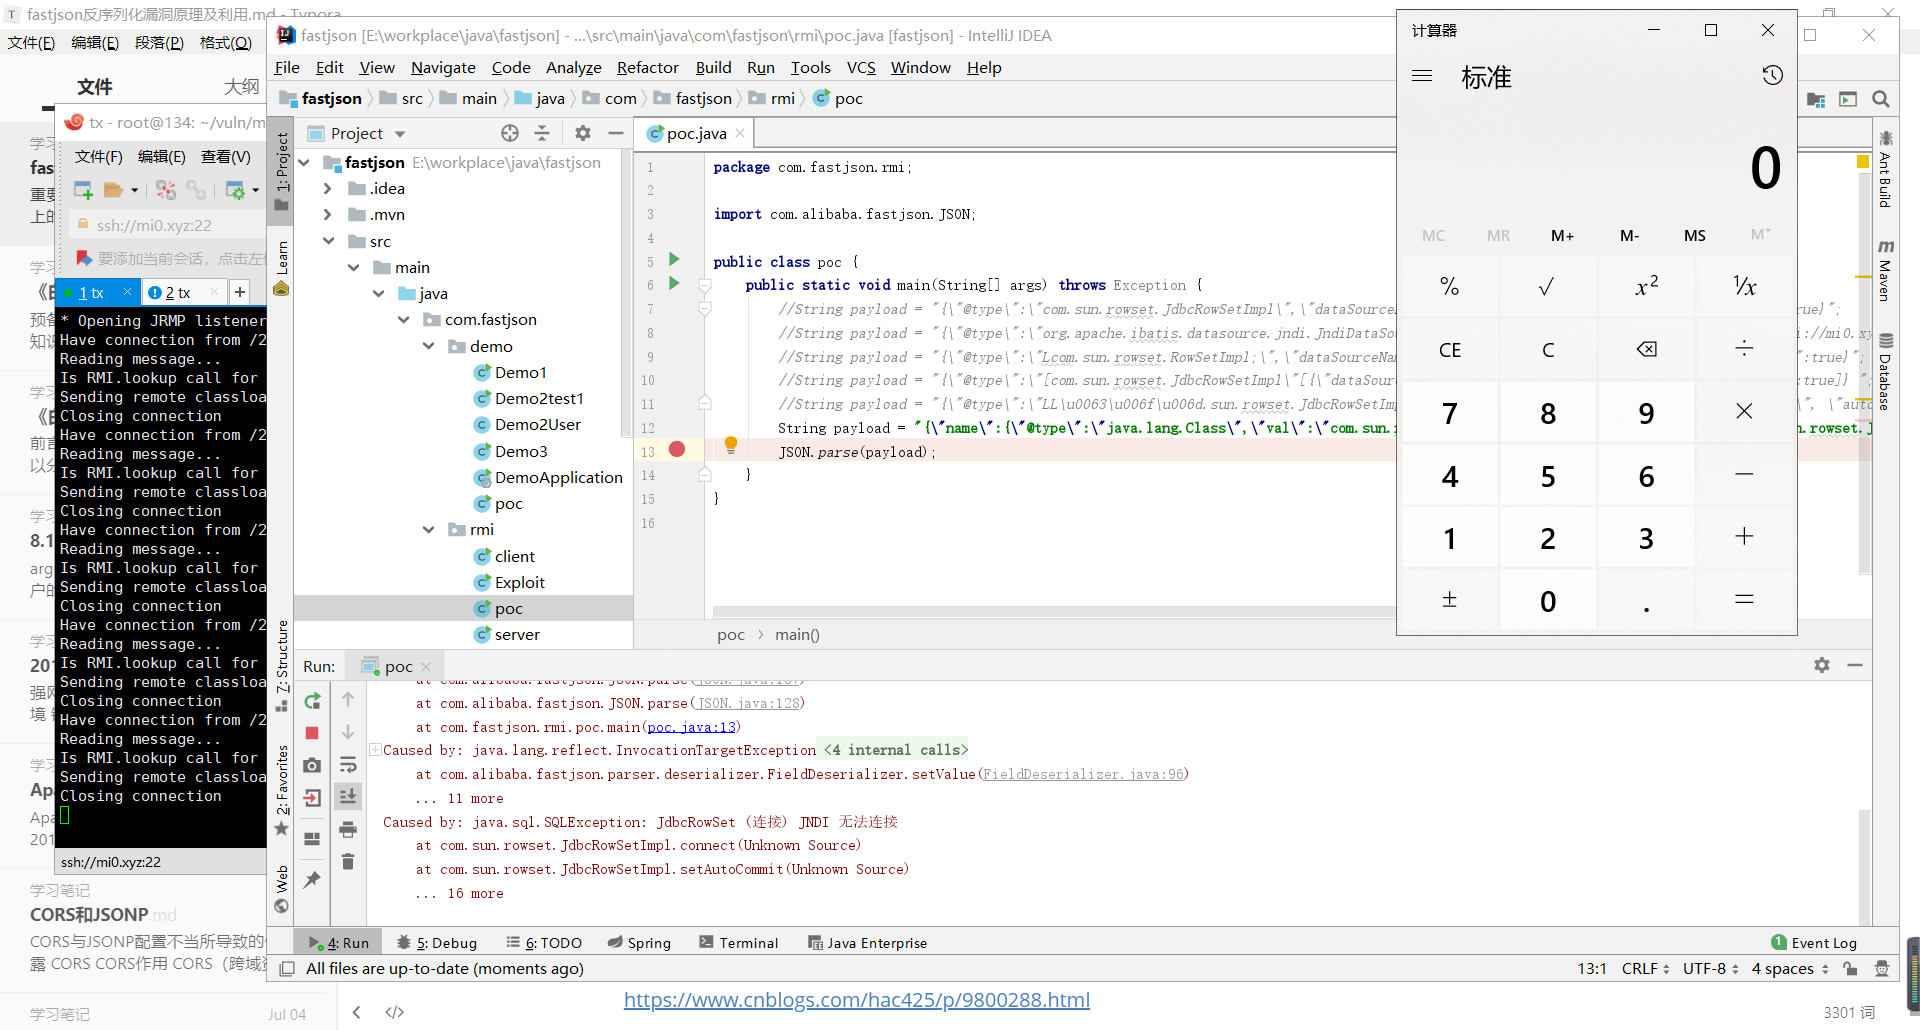Click the calculator square root key

click(1547, 287)
